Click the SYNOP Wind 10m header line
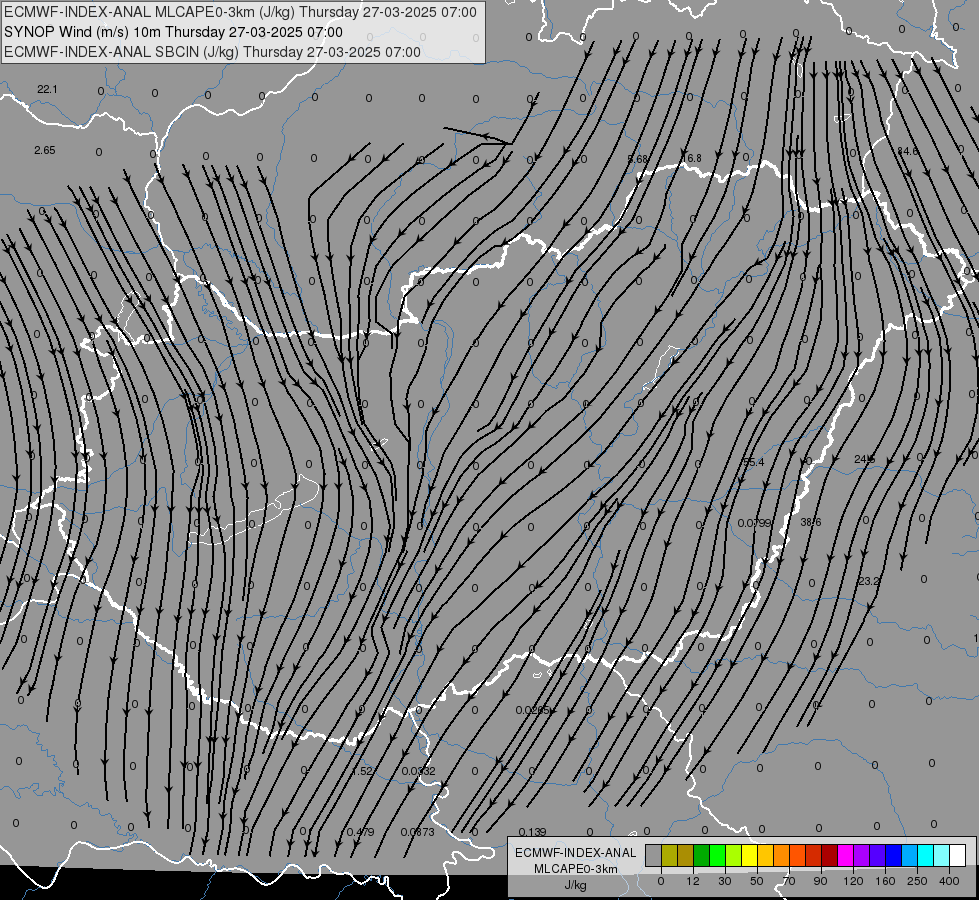This screenshot has height=900, width=979. point(173,32)
